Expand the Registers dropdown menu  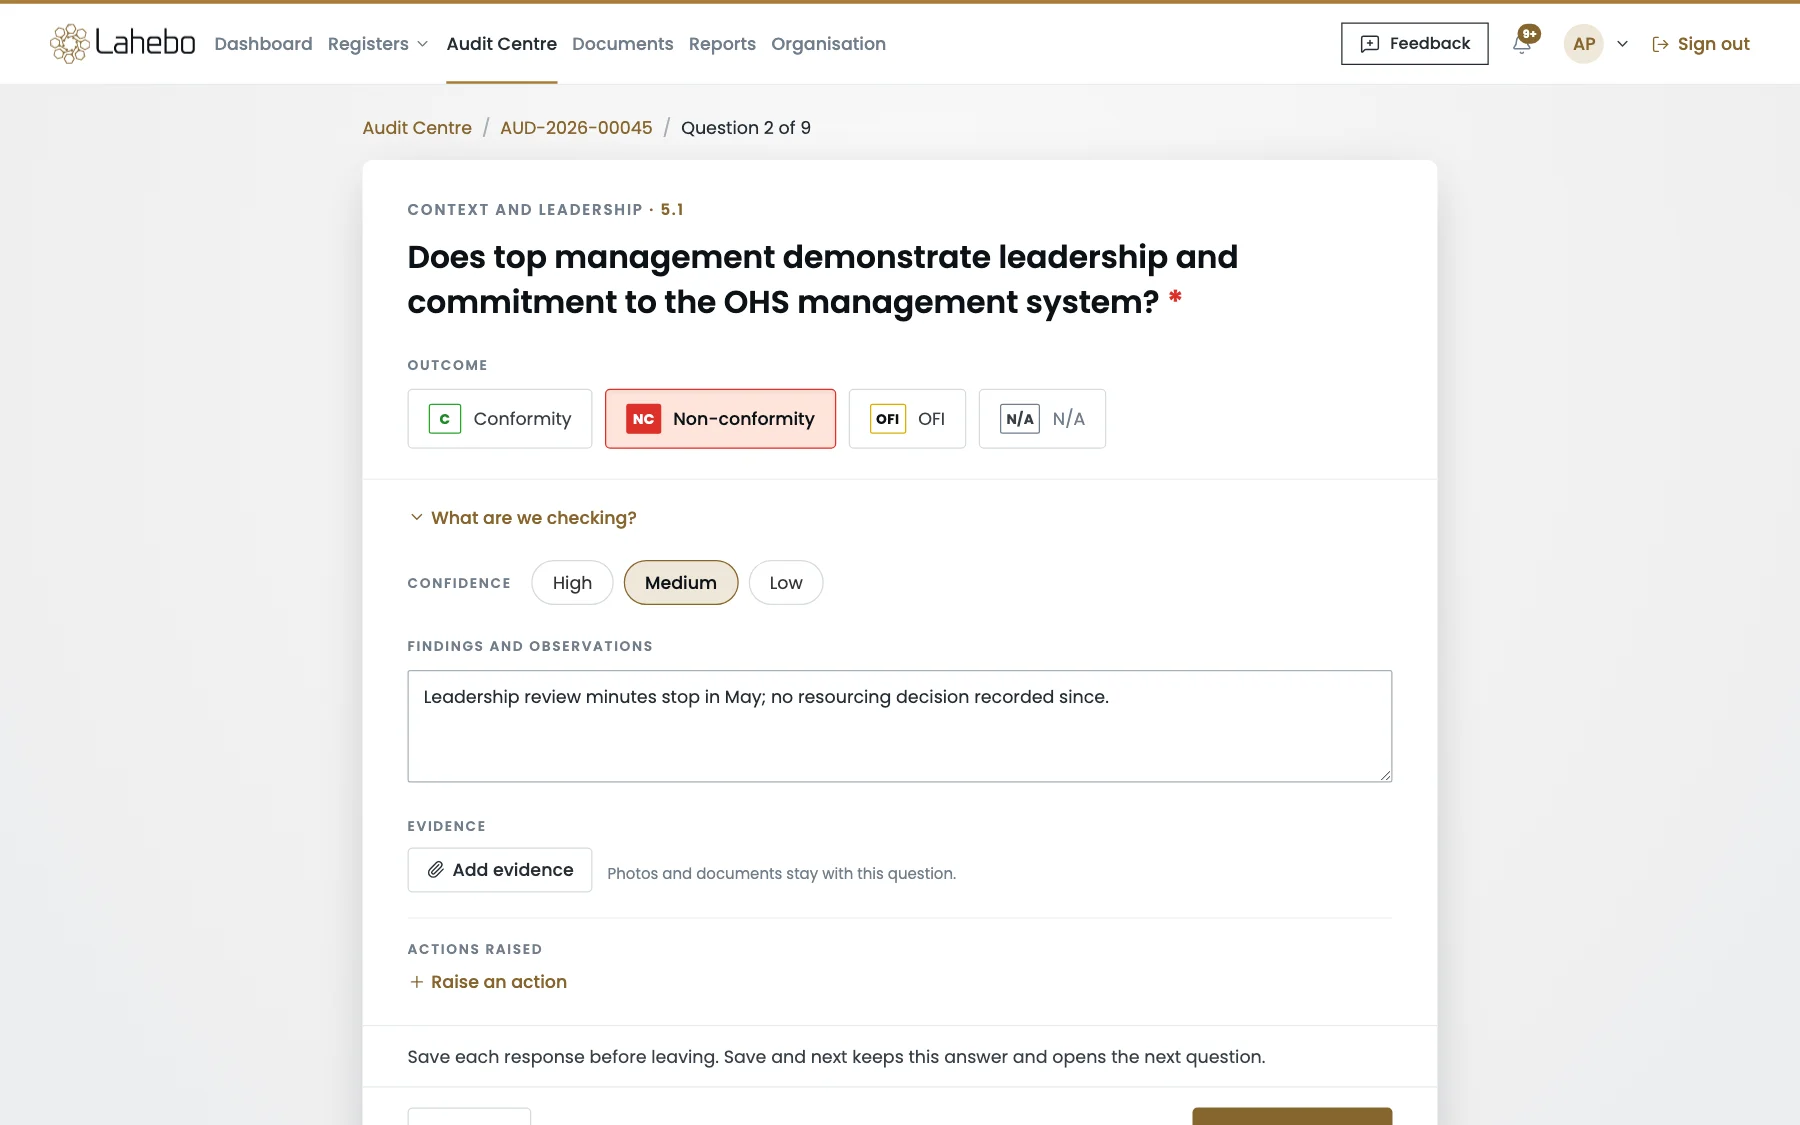coord(378,44)
